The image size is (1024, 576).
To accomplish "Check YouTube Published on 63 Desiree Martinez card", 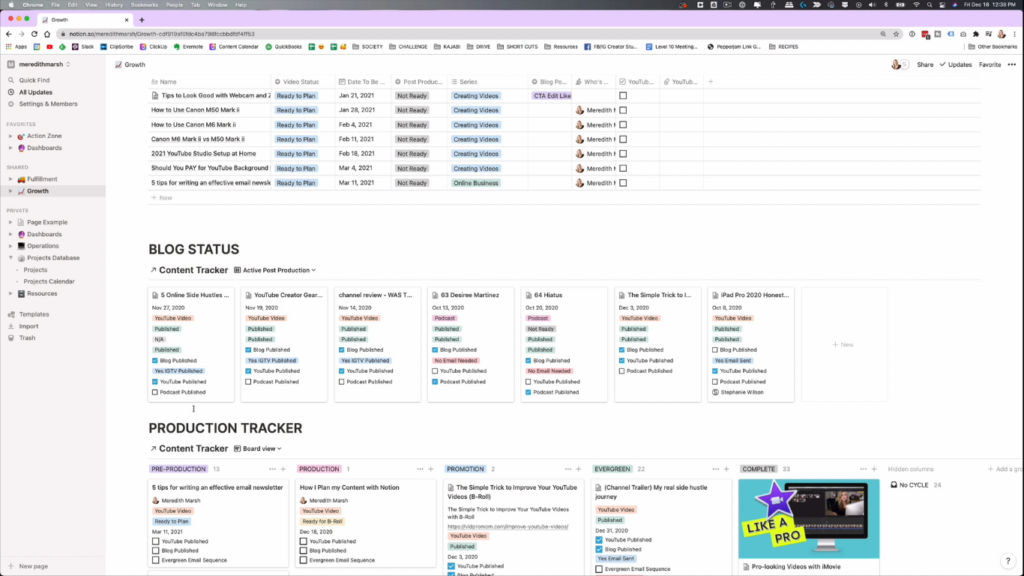I will pyautogui.click(x=435, y=371).
